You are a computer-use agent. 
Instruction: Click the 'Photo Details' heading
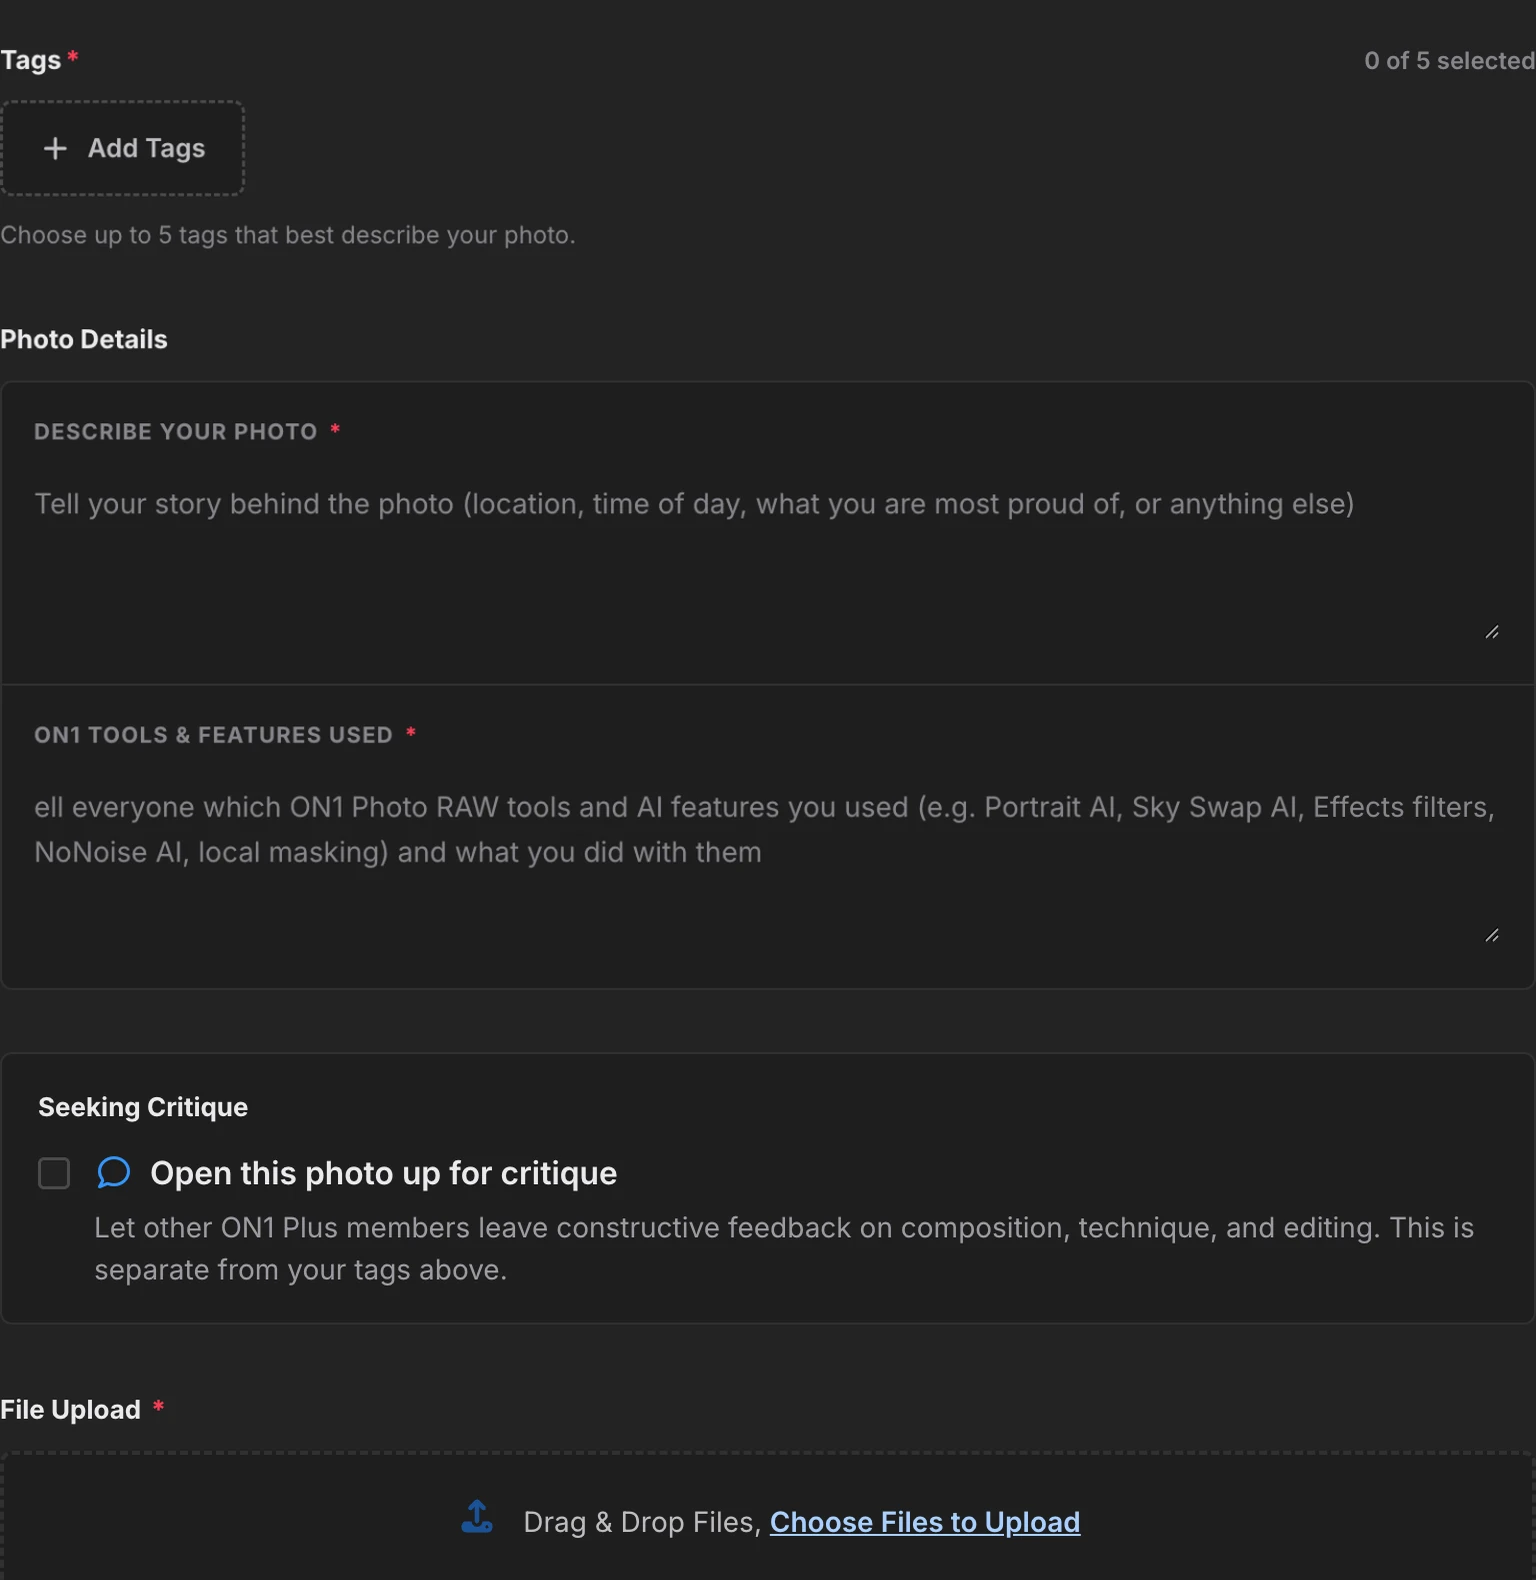pos(84,339)
